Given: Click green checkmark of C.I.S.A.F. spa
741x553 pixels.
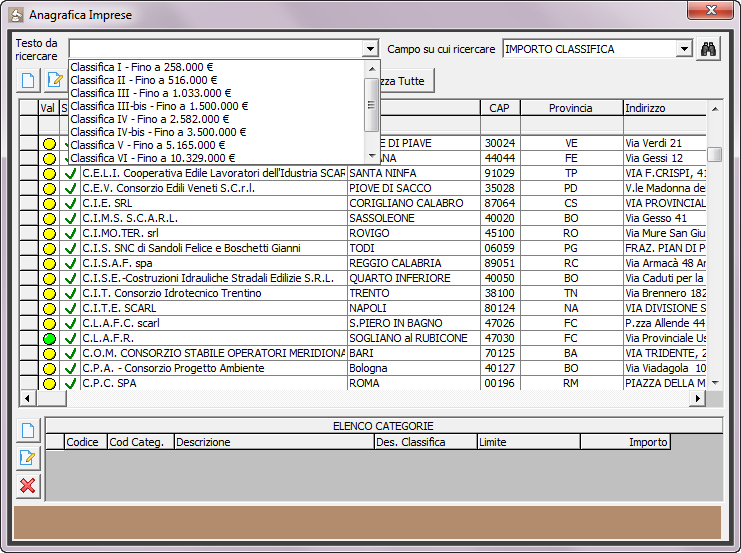Looking at the screenshot, I should [x=70, y=263].
